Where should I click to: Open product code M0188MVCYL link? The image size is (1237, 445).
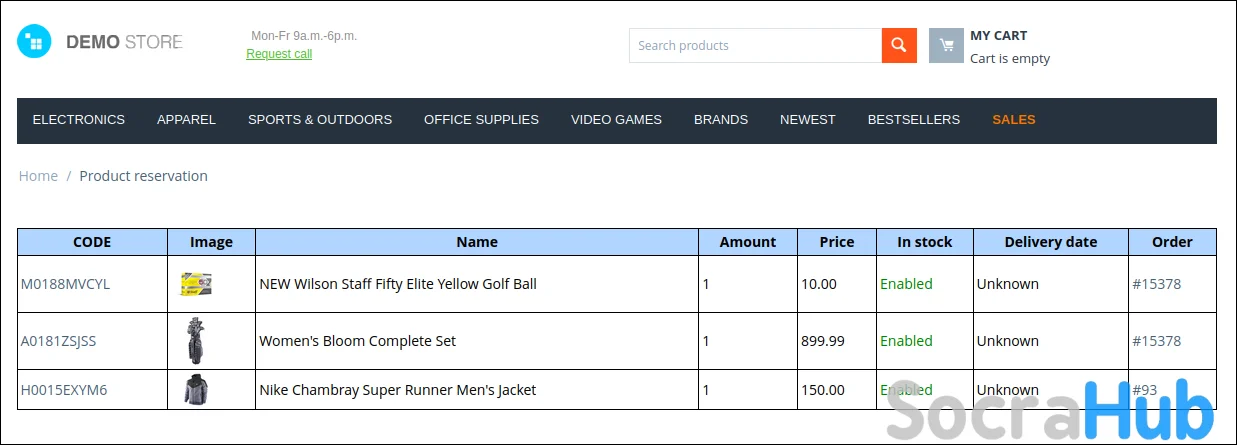click(x=65, y=284)
